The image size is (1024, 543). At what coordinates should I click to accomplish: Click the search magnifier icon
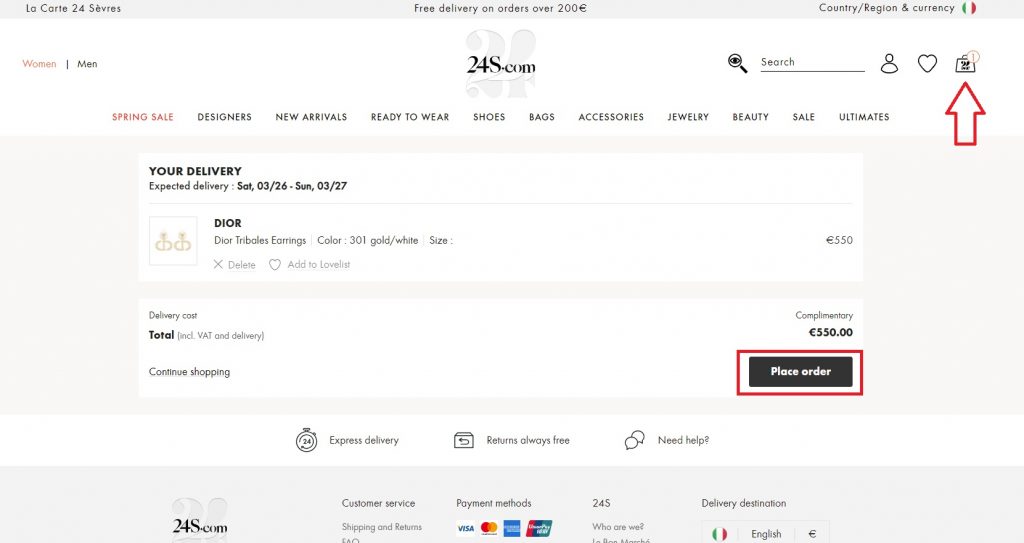coord(738,63)
